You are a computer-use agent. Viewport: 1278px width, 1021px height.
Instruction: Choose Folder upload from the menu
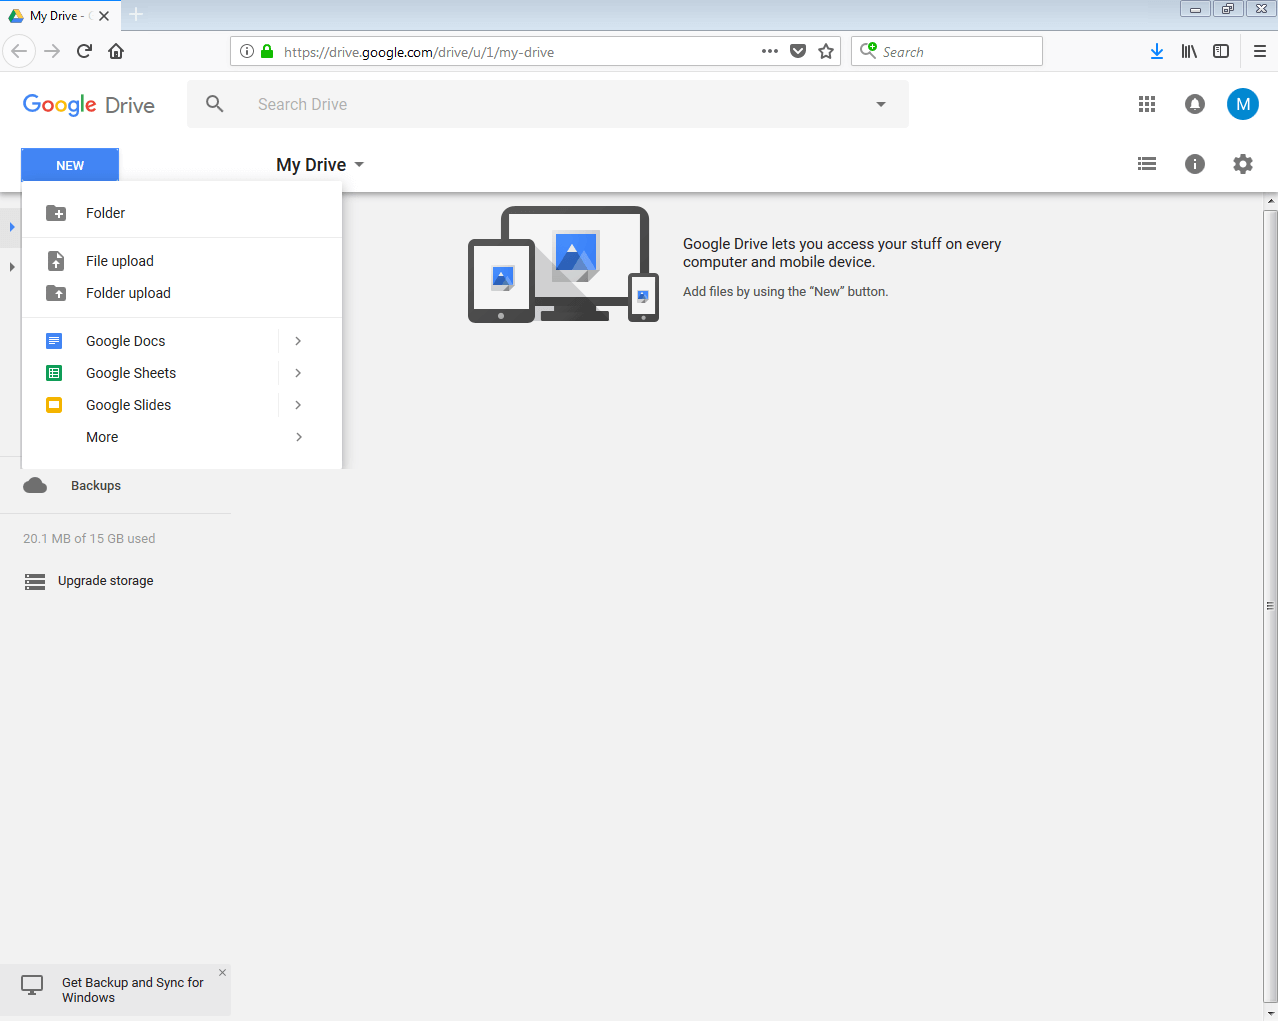tap(182, 293)
